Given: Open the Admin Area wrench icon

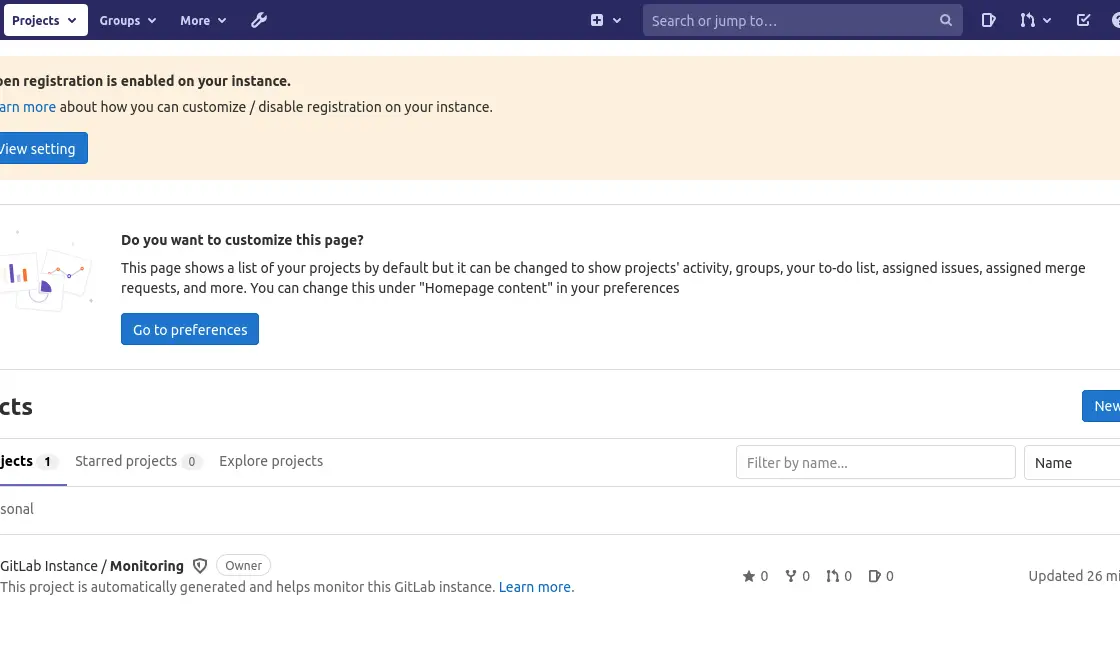Looking at the screenshot, I should pyautogui.click(x=259, y=20).
